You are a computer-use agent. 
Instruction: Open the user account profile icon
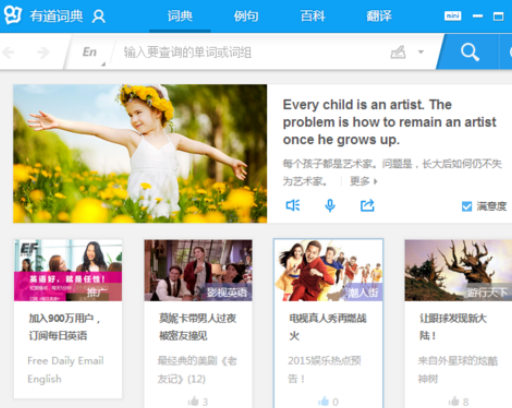(x=99, y=16)
